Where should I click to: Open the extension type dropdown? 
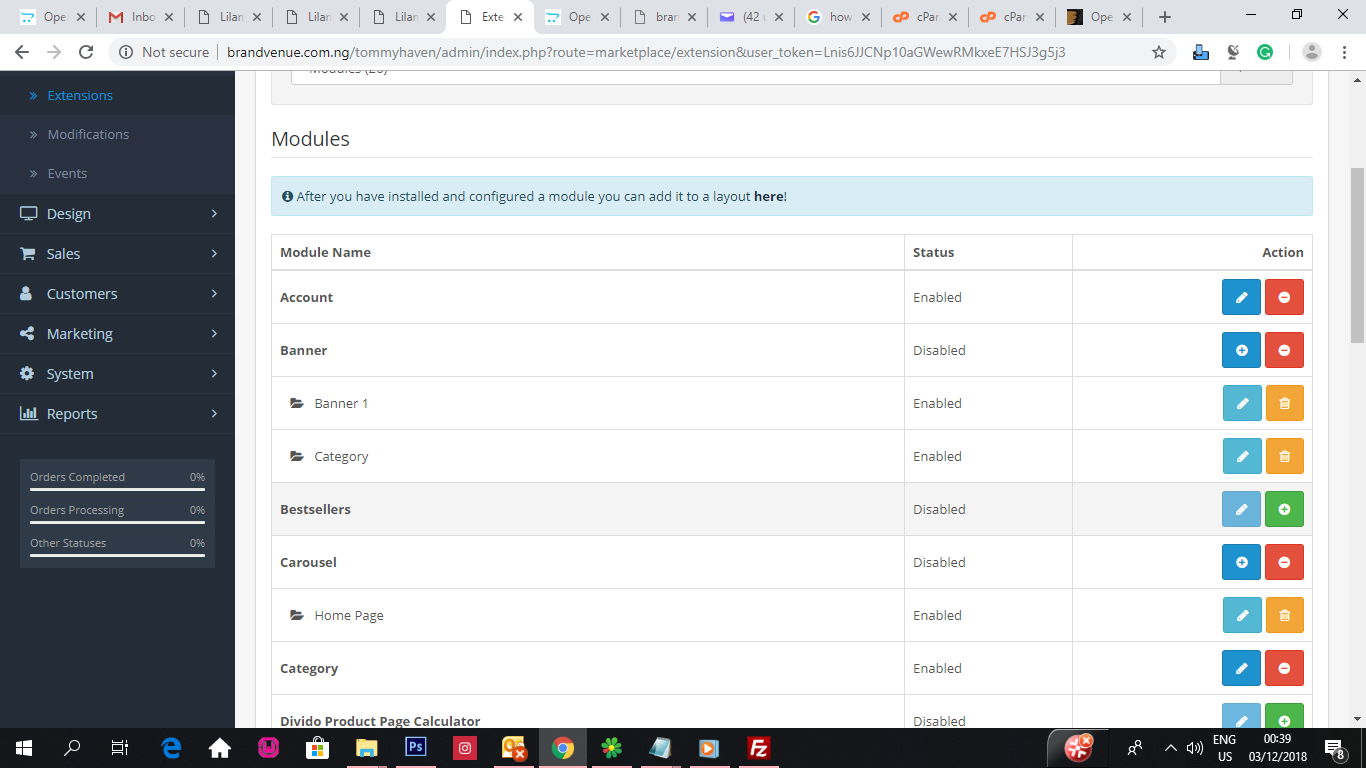click(756, 76)
